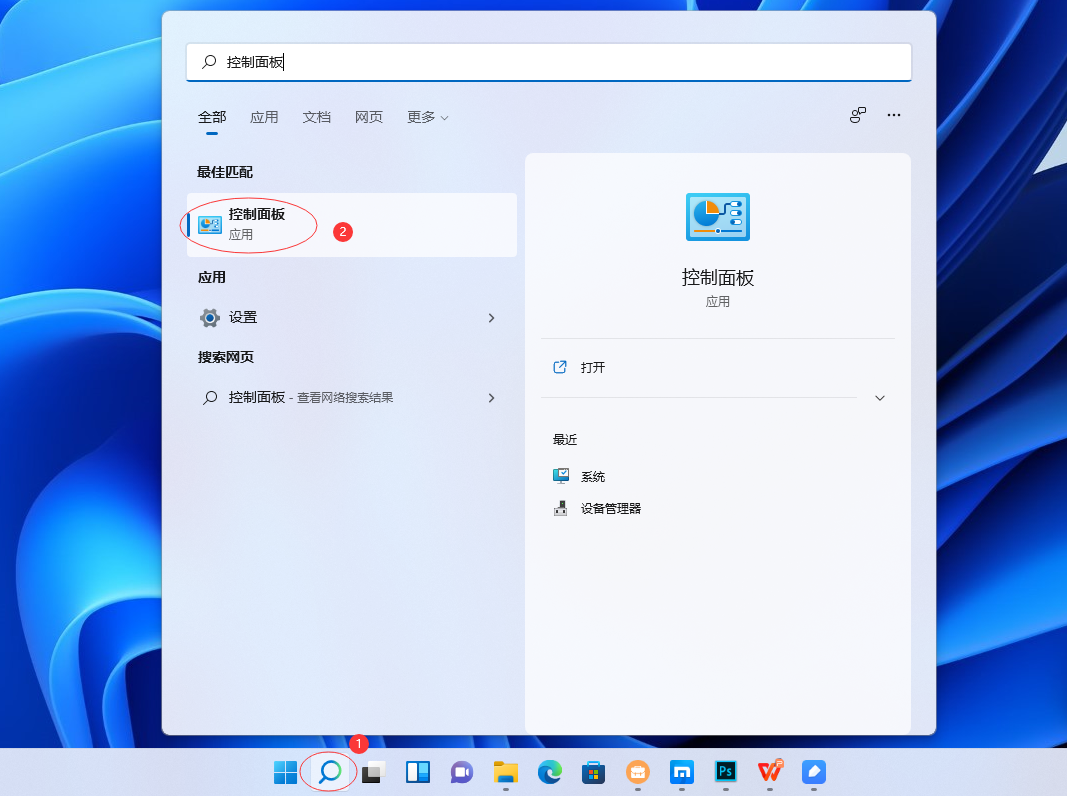Open File Explorer from the taskbar
The height and width of the screenshot is (796, 1067).
505,772
